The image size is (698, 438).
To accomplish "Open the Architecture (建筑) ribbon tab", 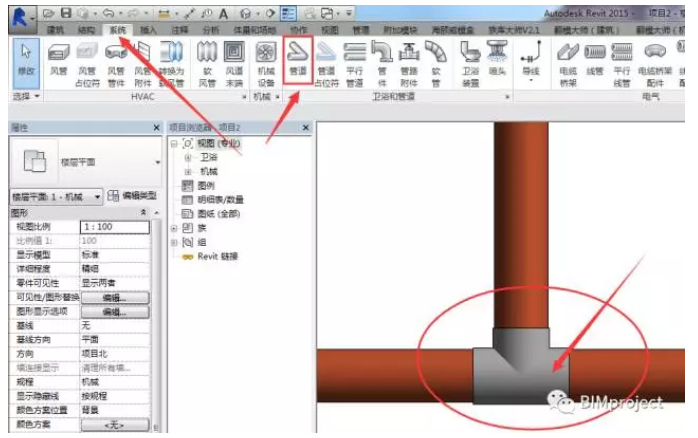I will coord(55,30).
